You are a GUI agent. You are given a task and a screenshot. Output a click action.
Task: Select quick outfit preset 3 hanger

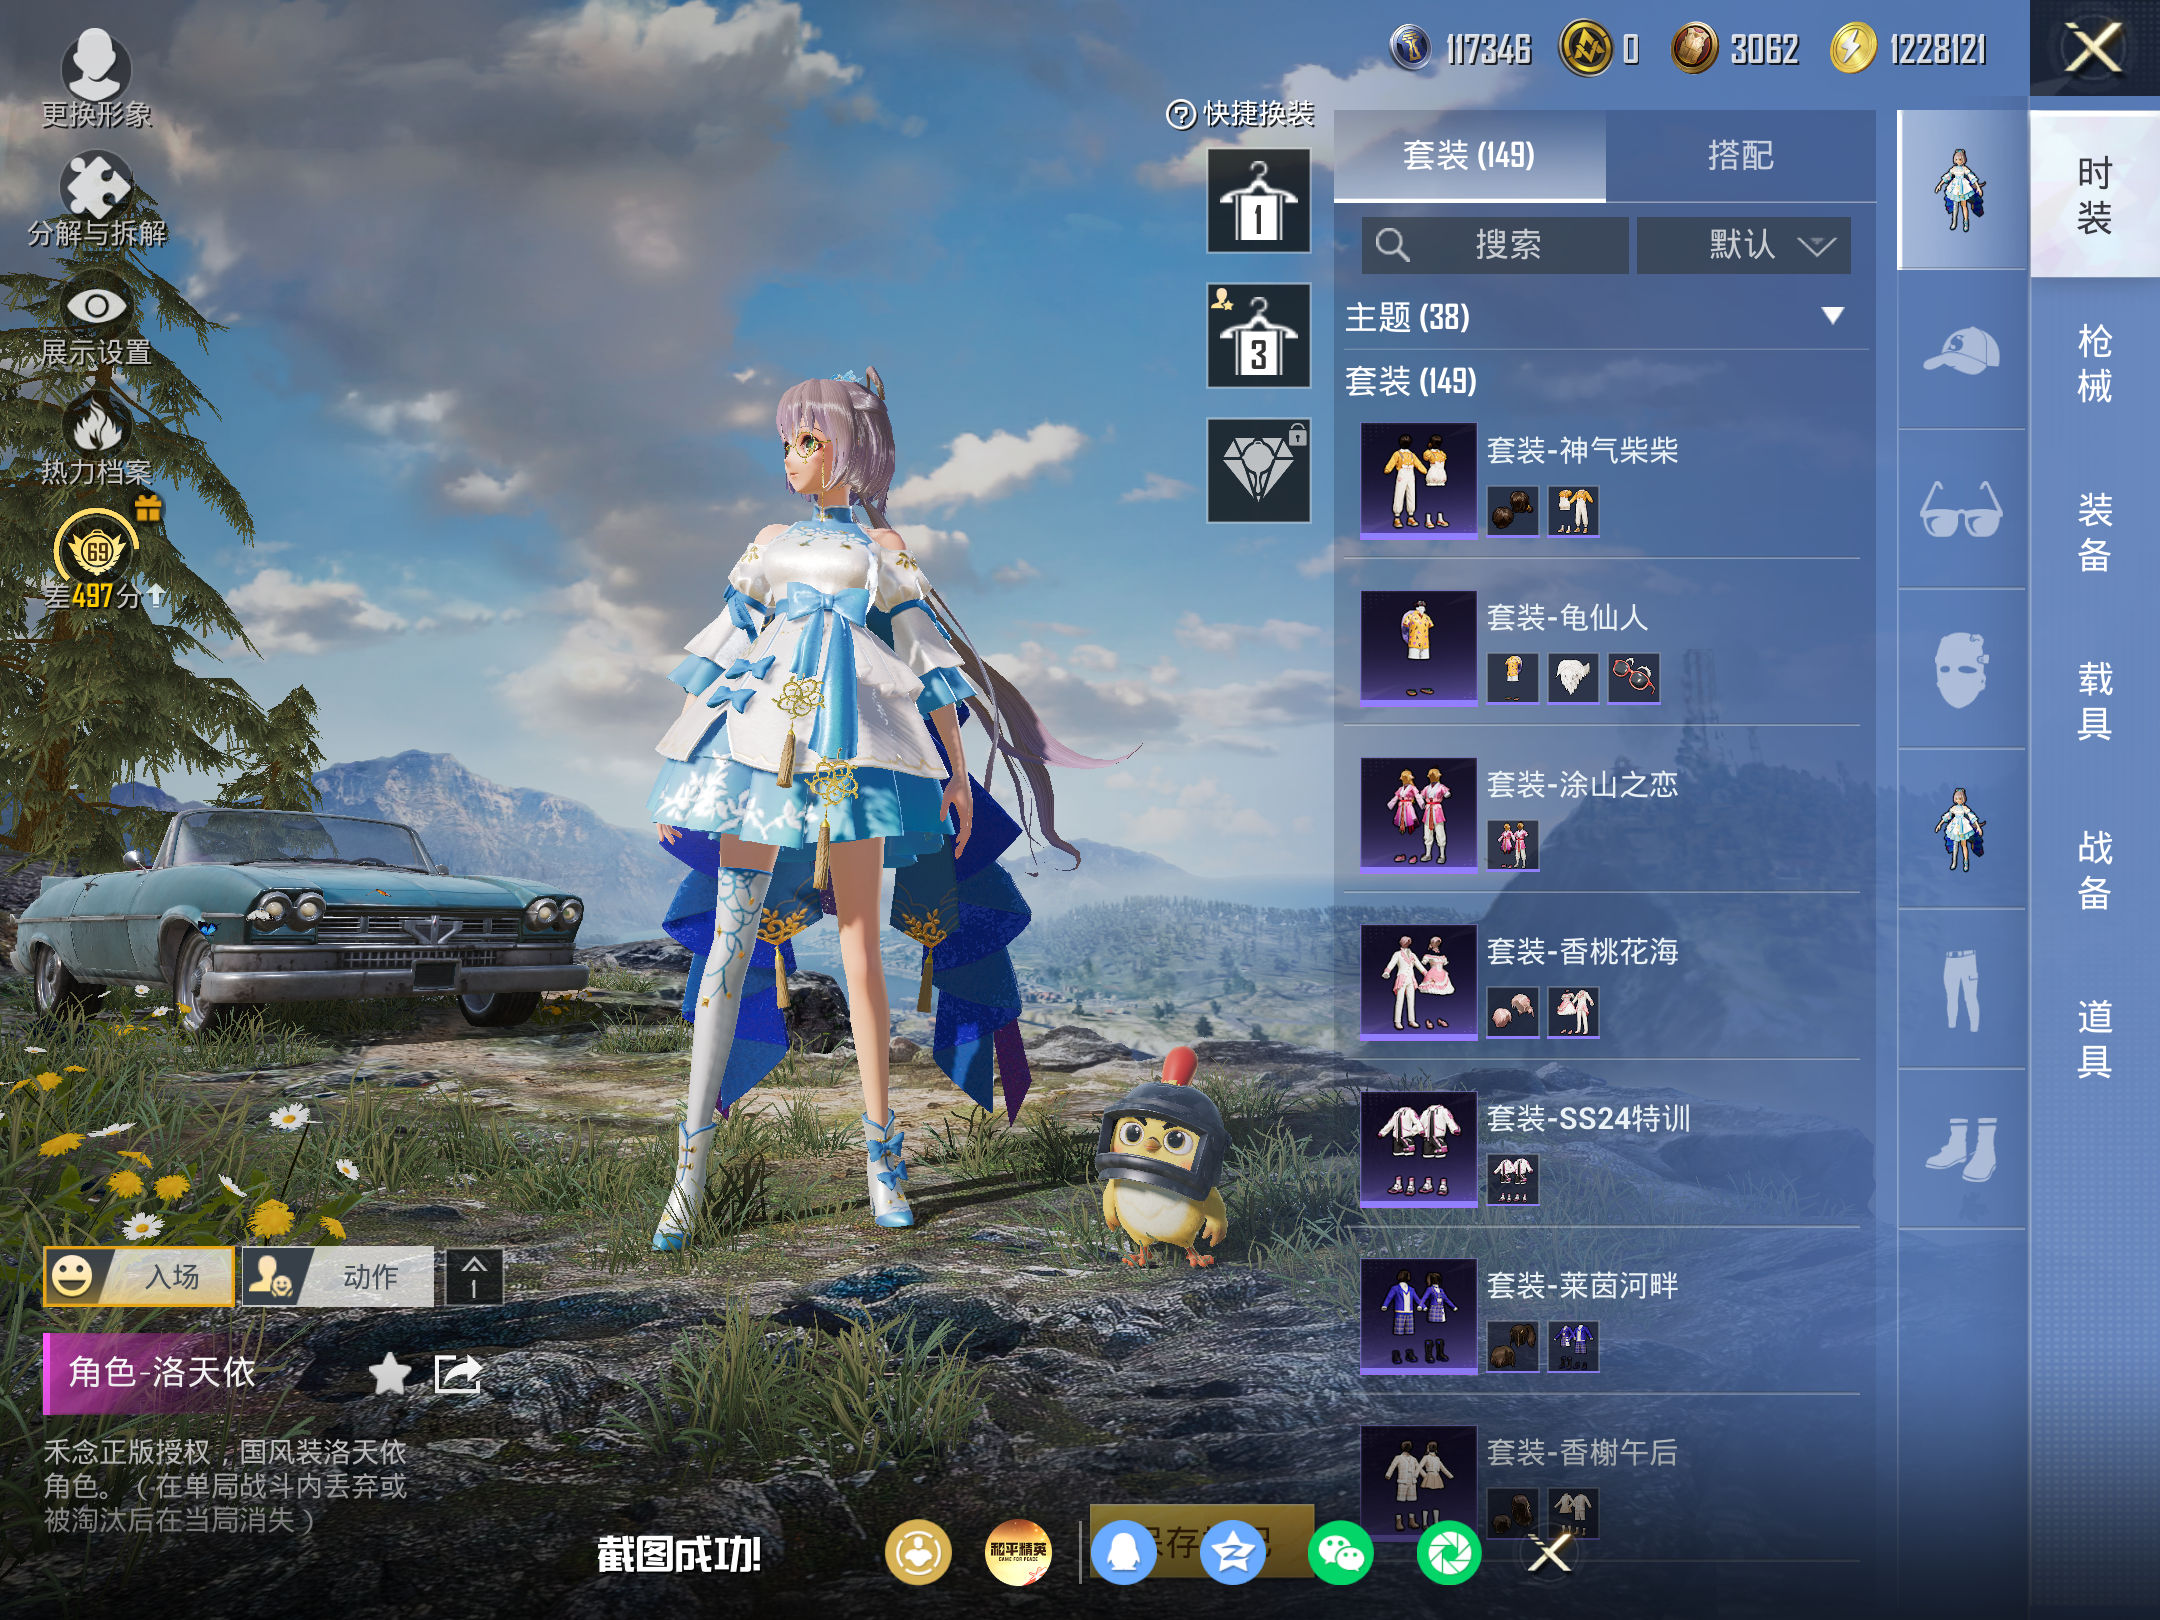1258,336
